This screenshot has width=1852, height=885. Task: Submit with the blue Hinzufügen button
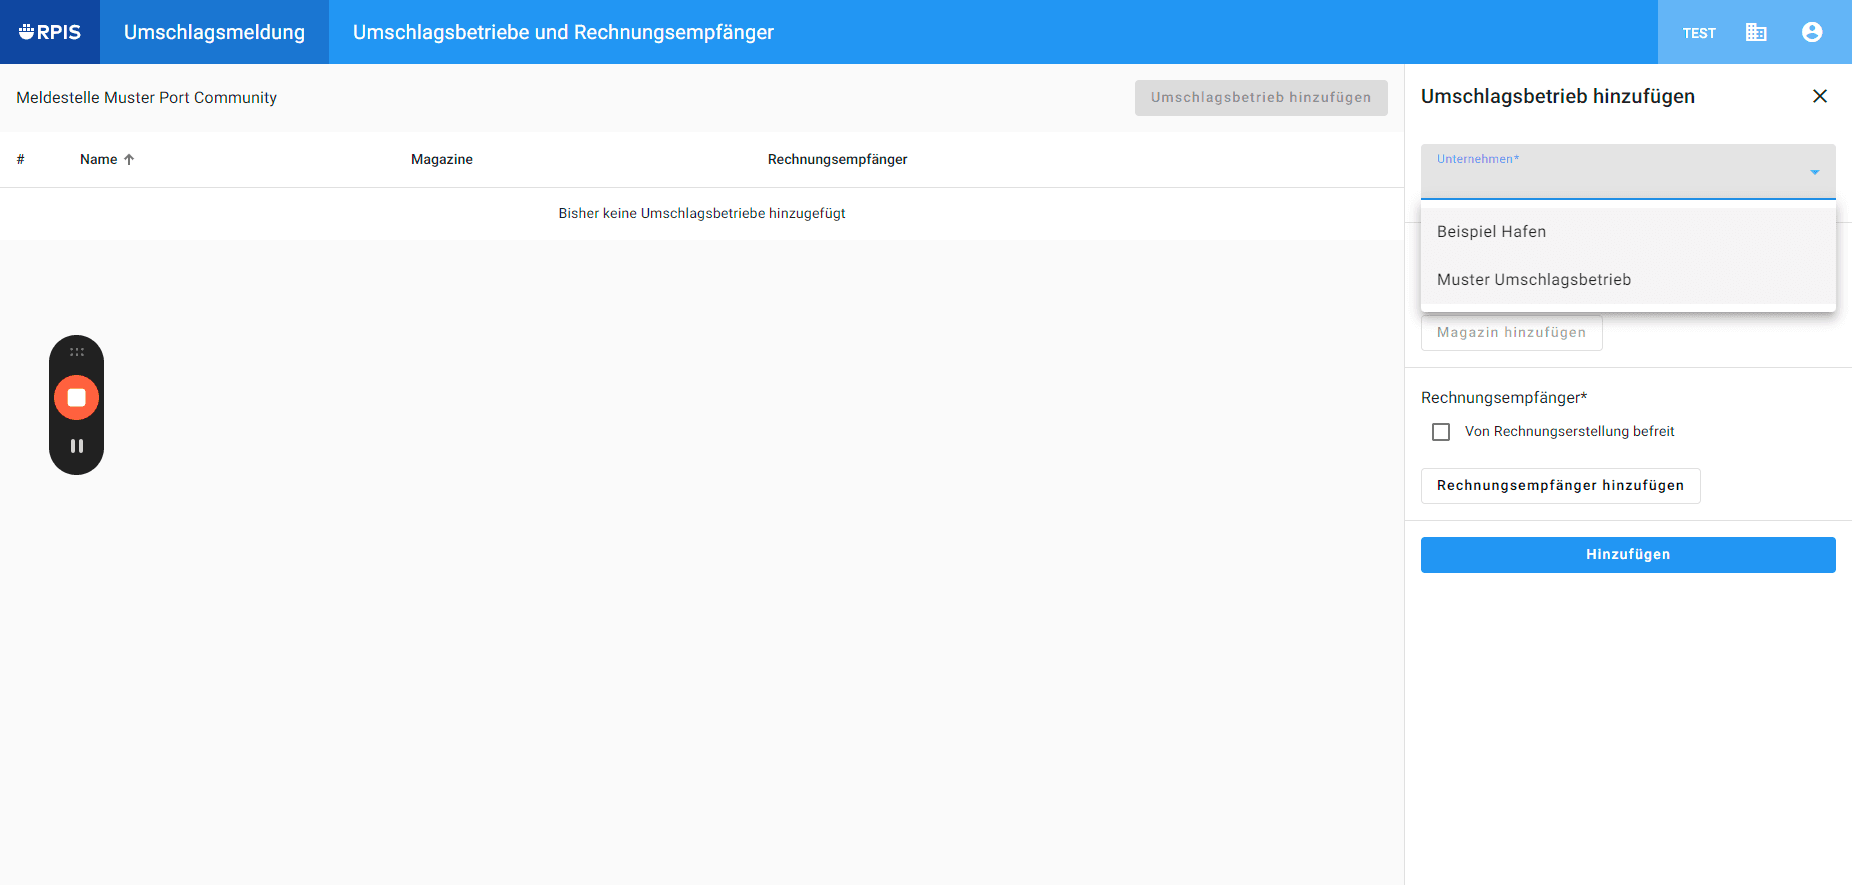[1628, 555]
